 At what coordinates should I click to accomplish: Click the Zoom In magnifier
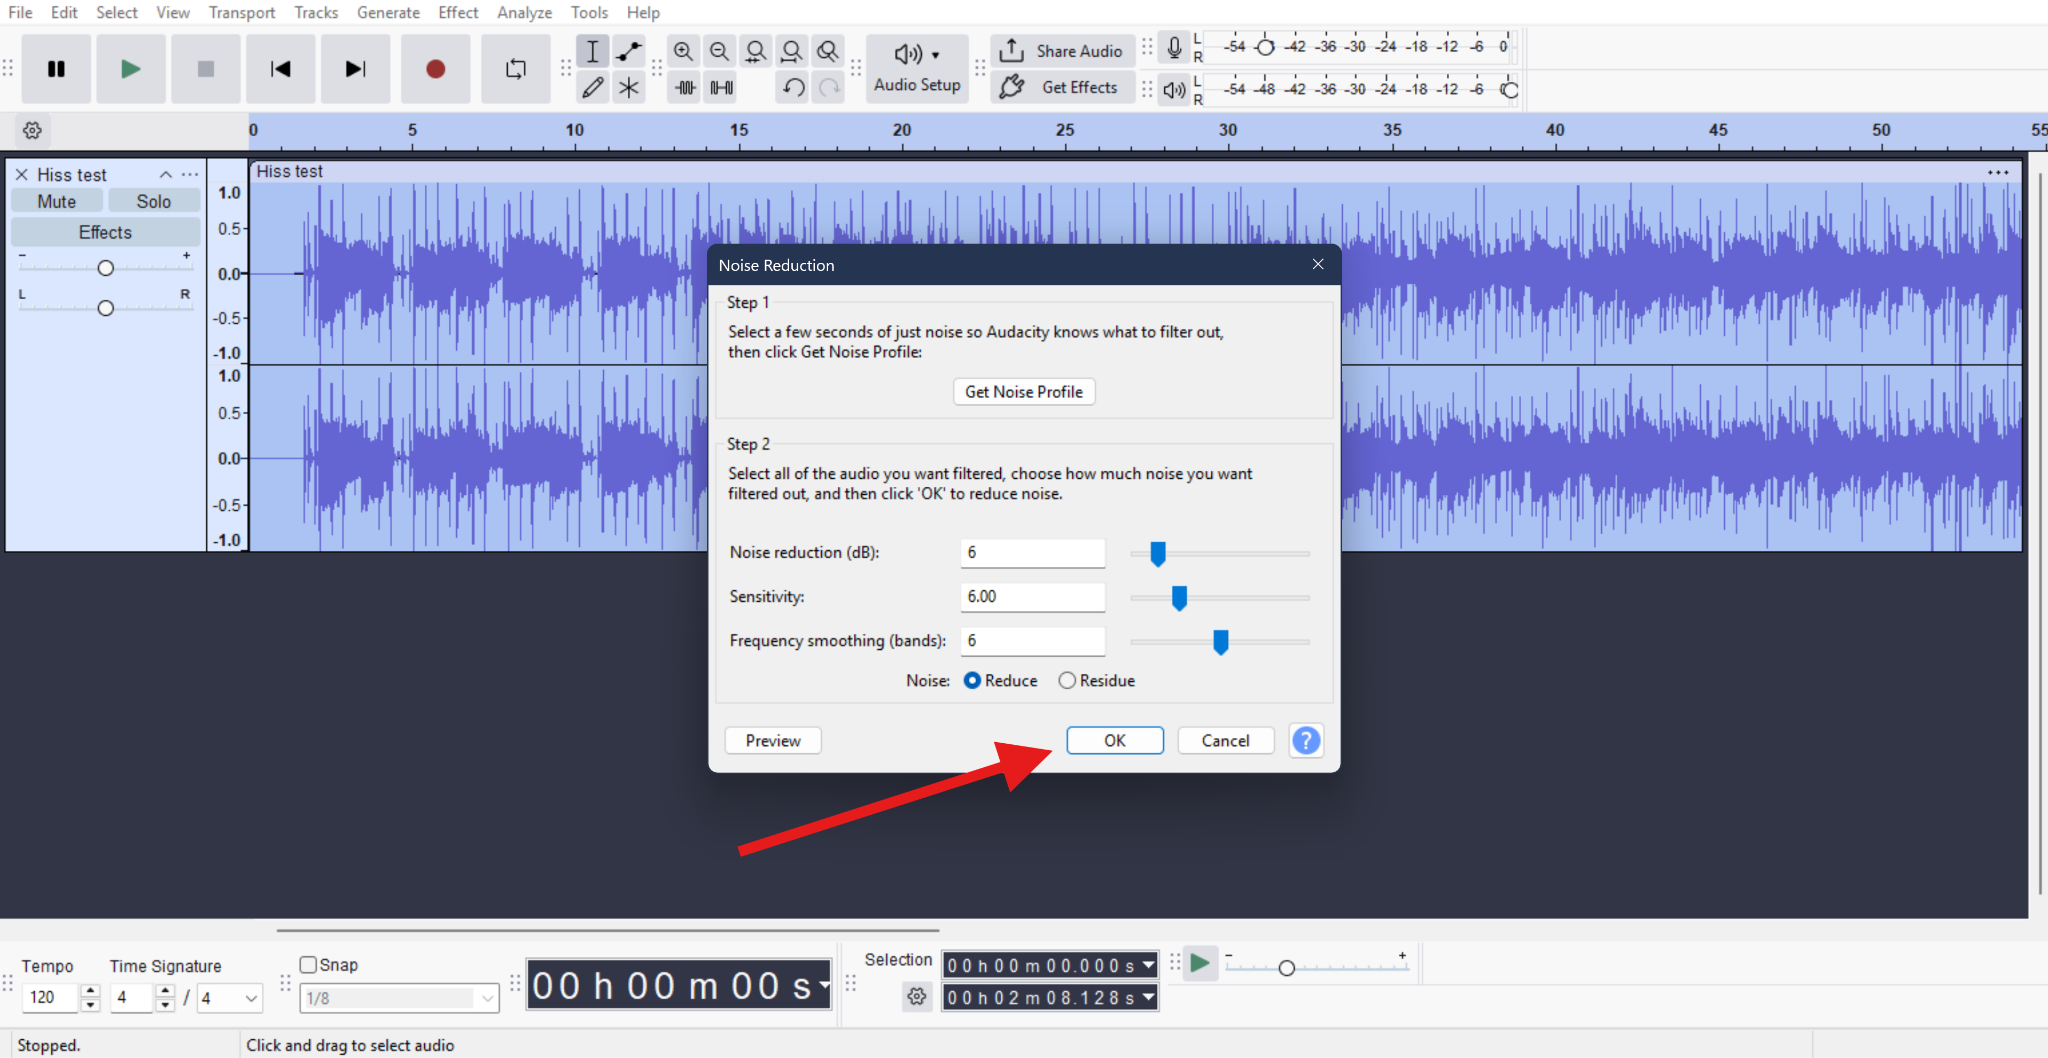(x=684, y=51)
